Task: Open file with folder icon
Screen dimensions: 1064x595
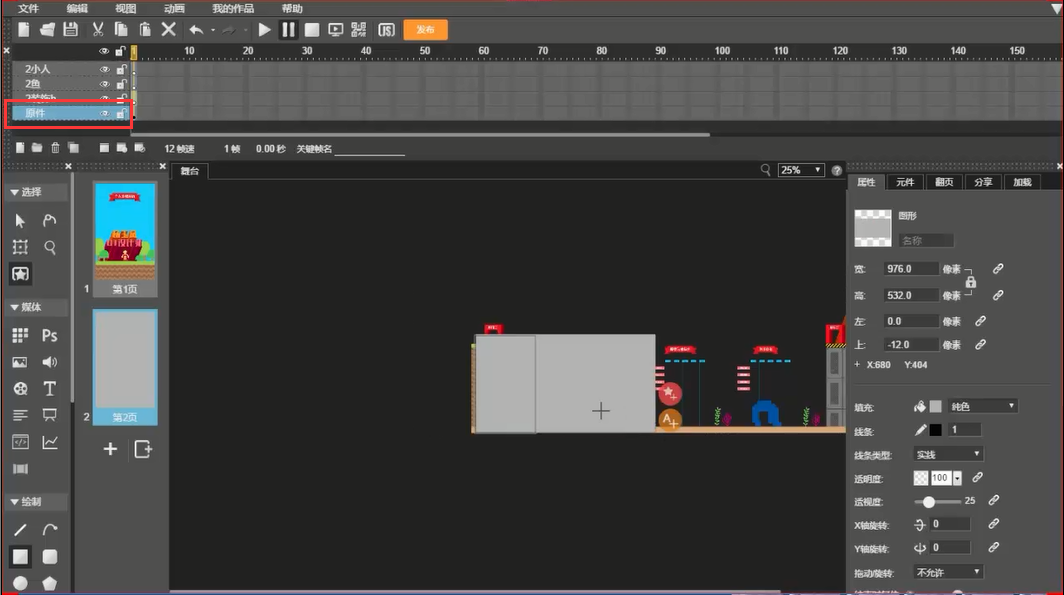Action: tap(47, 30)
